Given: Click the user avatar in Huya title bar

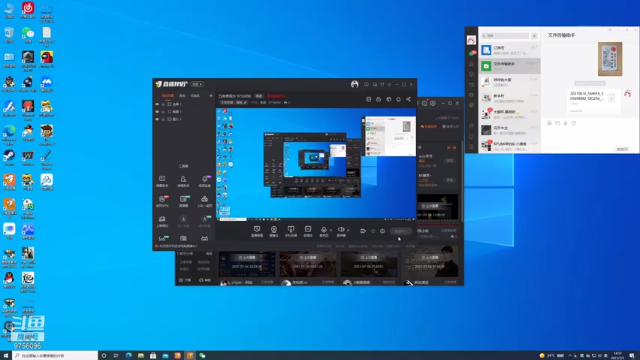Looking at the screenshot, I should click(x=354, y=84).
